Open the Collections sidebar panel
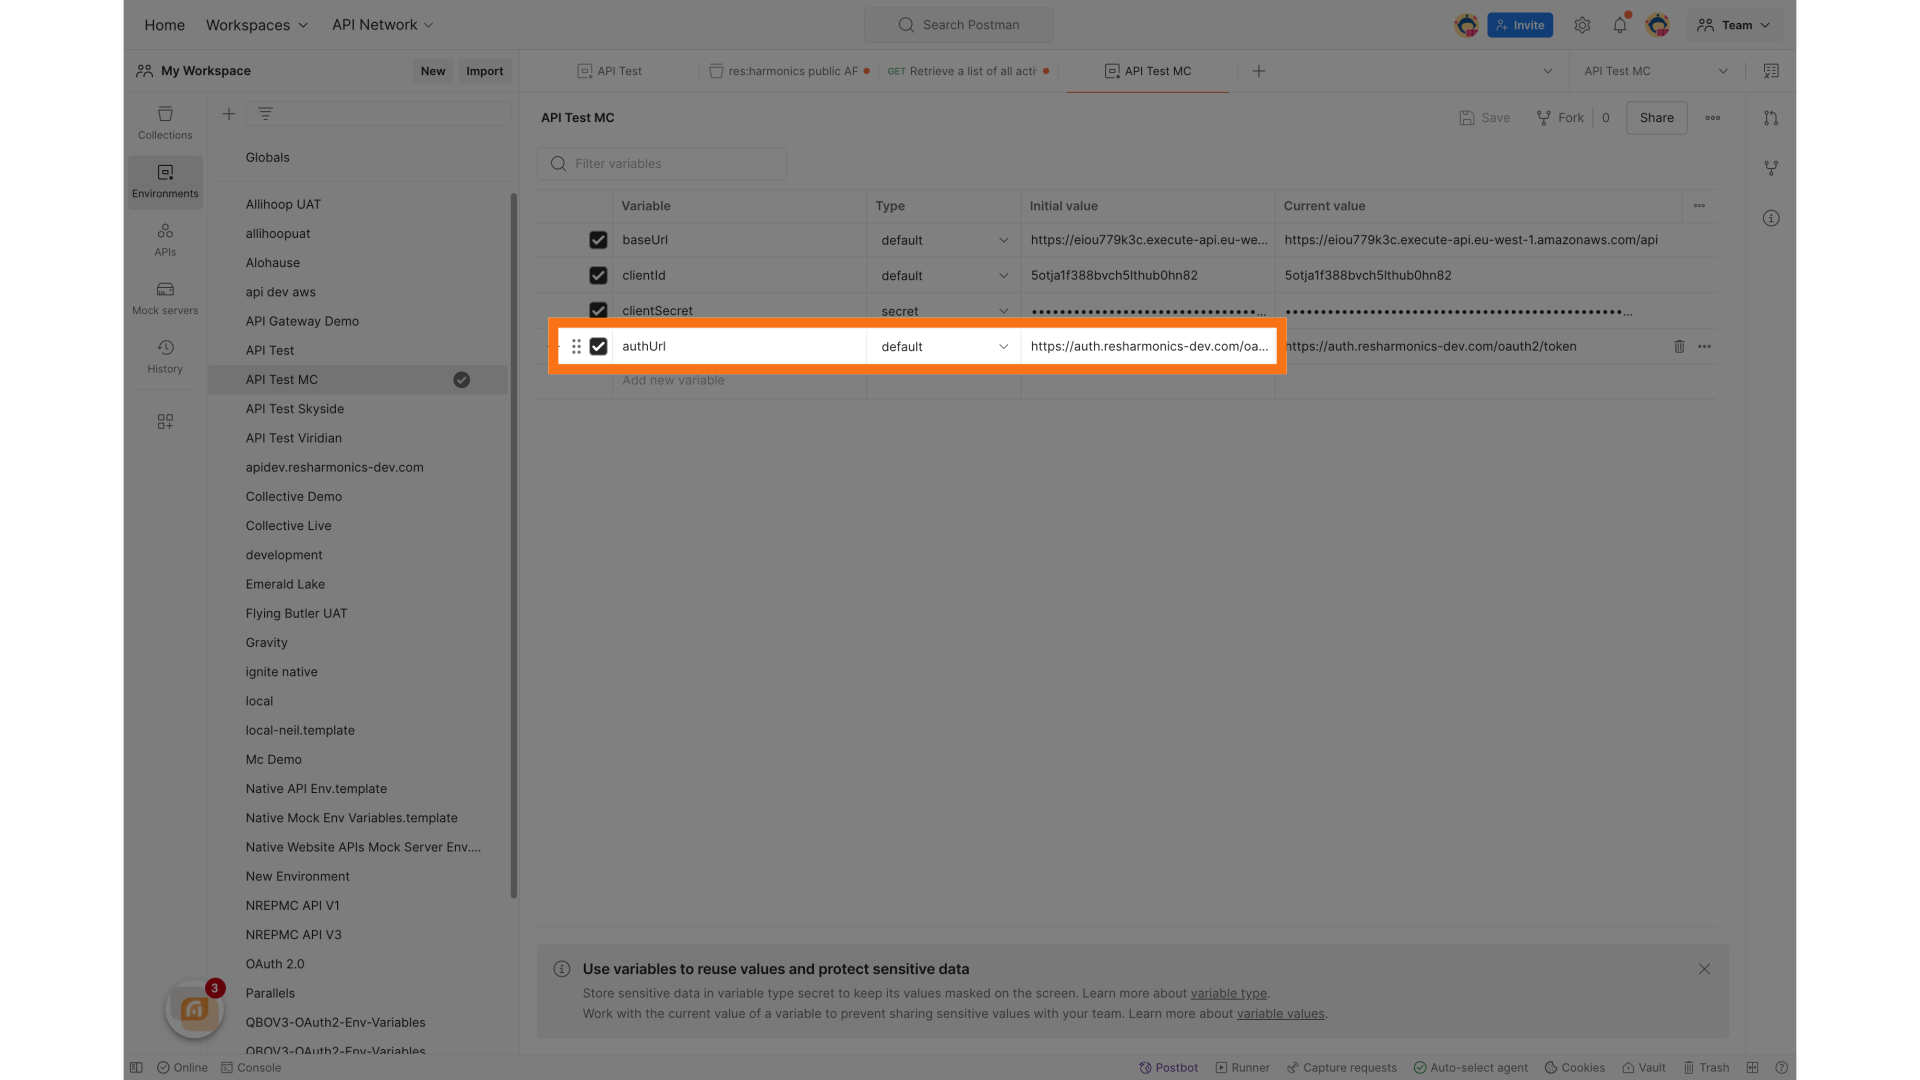This screenshot has width=1920, height=1080. [165, 123]
